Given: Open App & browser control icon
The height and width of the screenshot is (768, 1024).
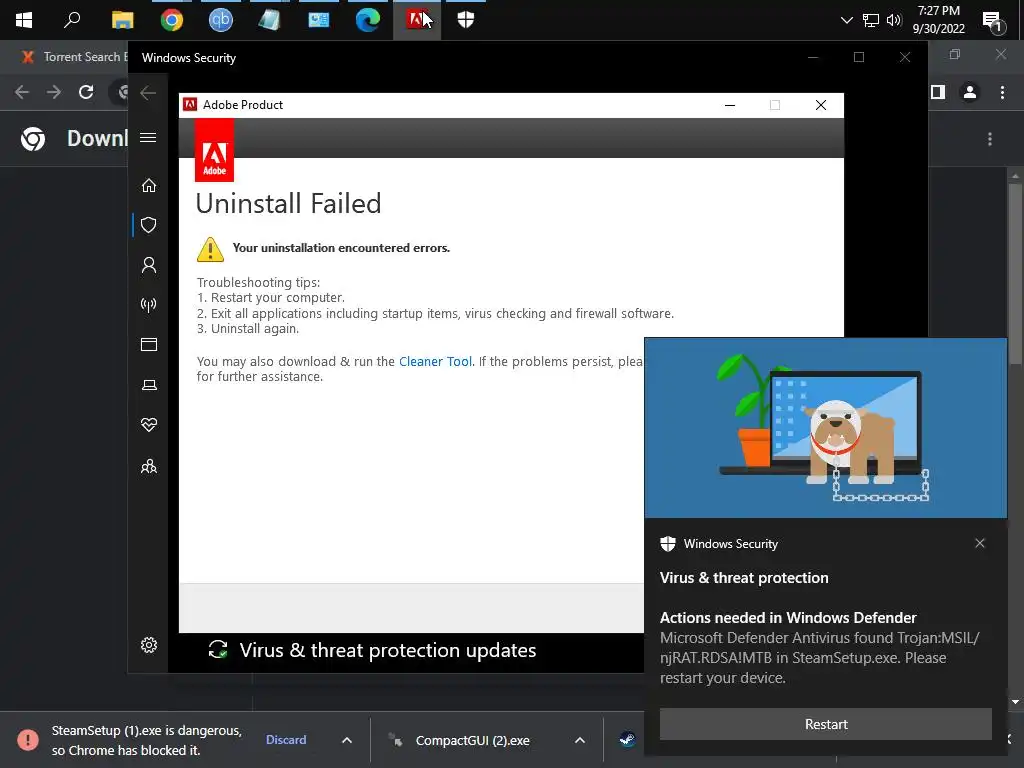Looking at the screenshot, I should pyautogui.click(x=149, y=344).
